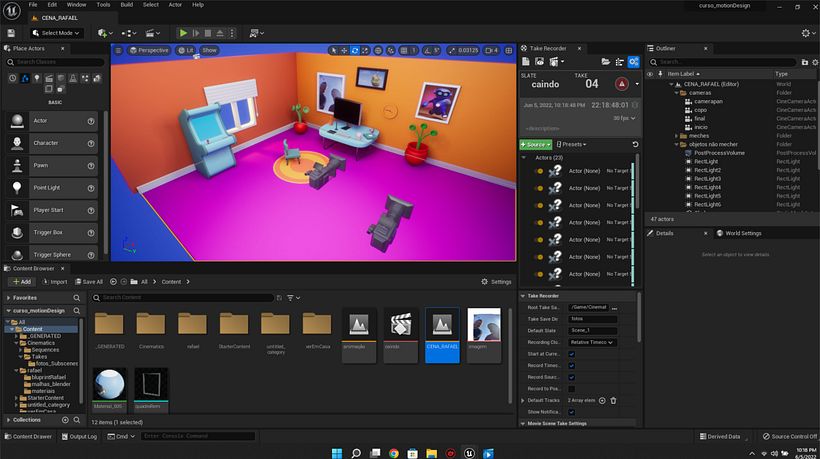Toggle grid snapping in viewport toolbar
The width and height of the screenshot is (820, 459).
point(404,50)
